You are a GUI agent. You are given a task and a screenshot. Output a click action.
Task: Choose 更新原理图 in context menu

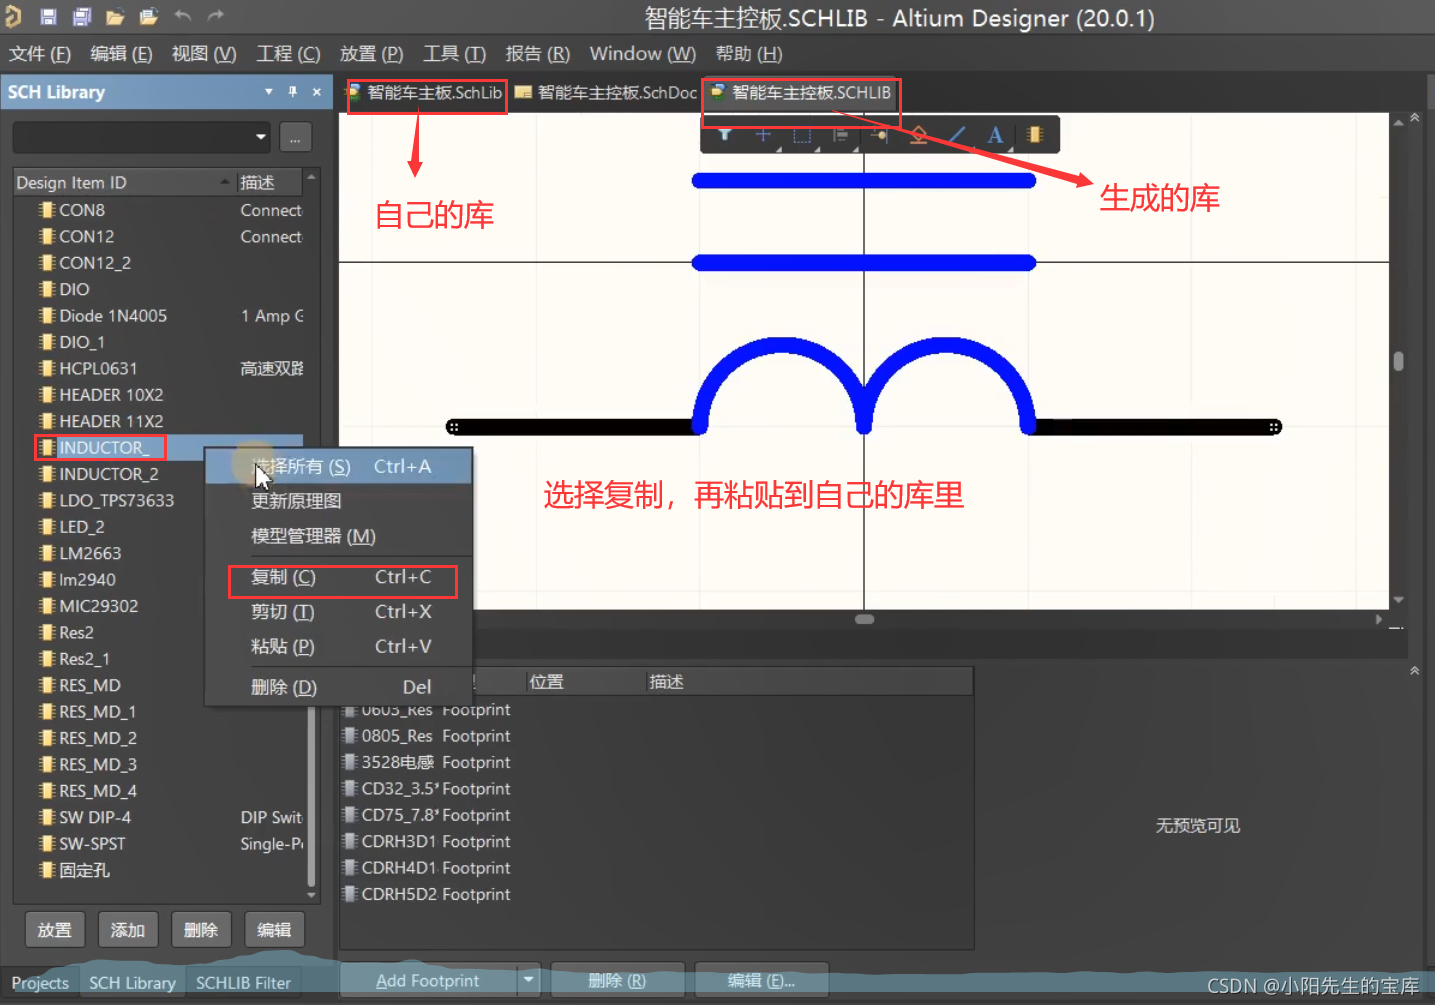tap(339, 501)
